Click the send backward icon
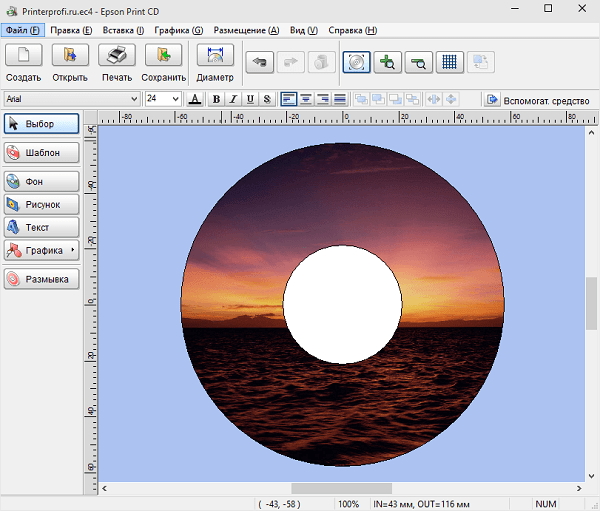This screenshot has width=600, height=511. point(395,99)
